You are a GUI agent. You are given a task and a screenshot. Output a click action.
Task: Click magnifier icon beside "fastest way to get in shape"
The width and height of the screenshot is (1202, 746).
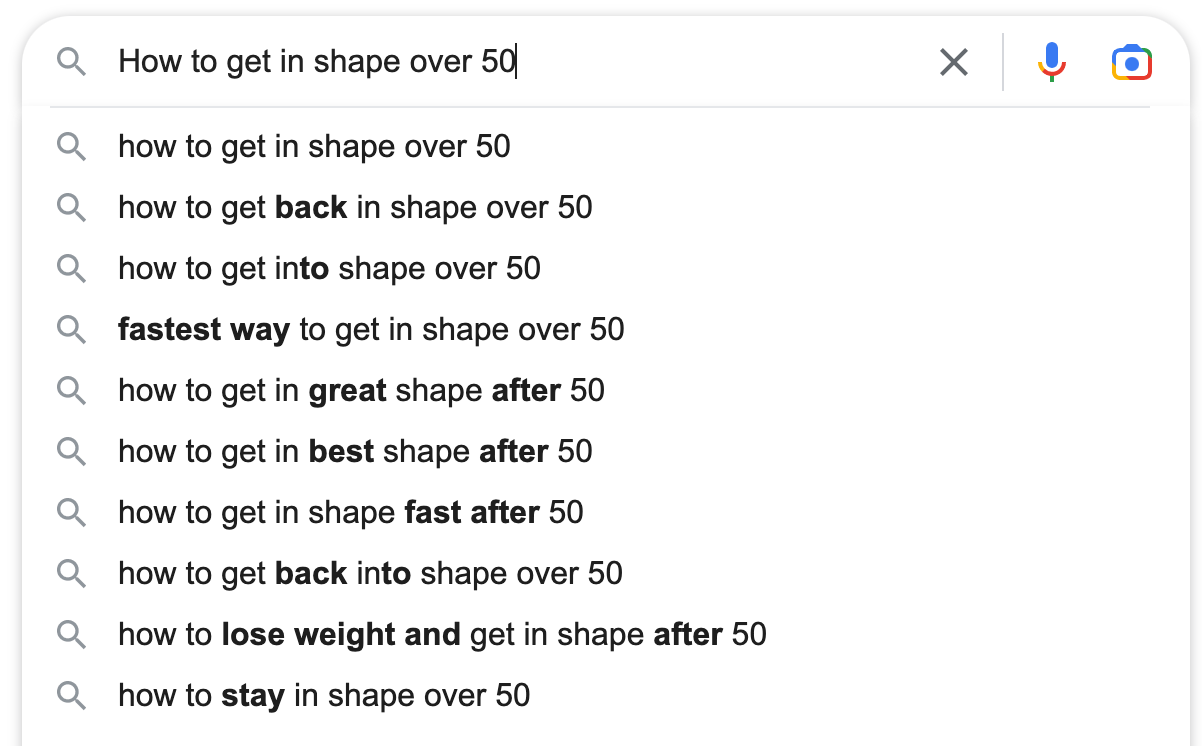coord(71,329)
